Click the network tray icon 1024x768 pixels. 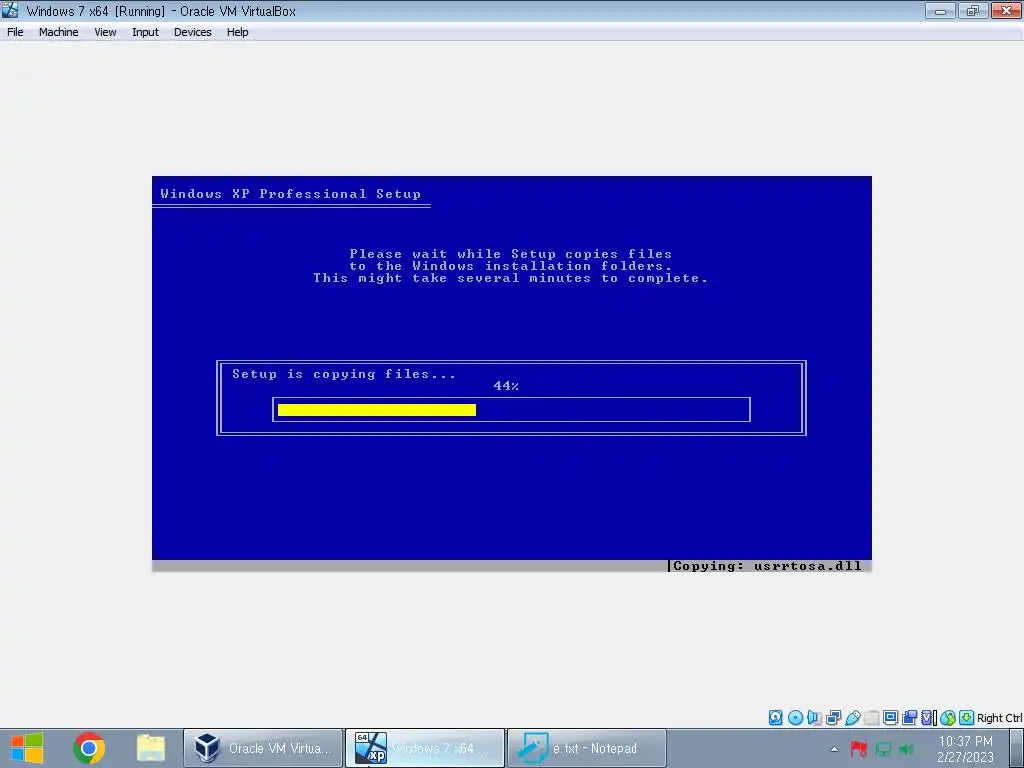click(x=883, y=748)
